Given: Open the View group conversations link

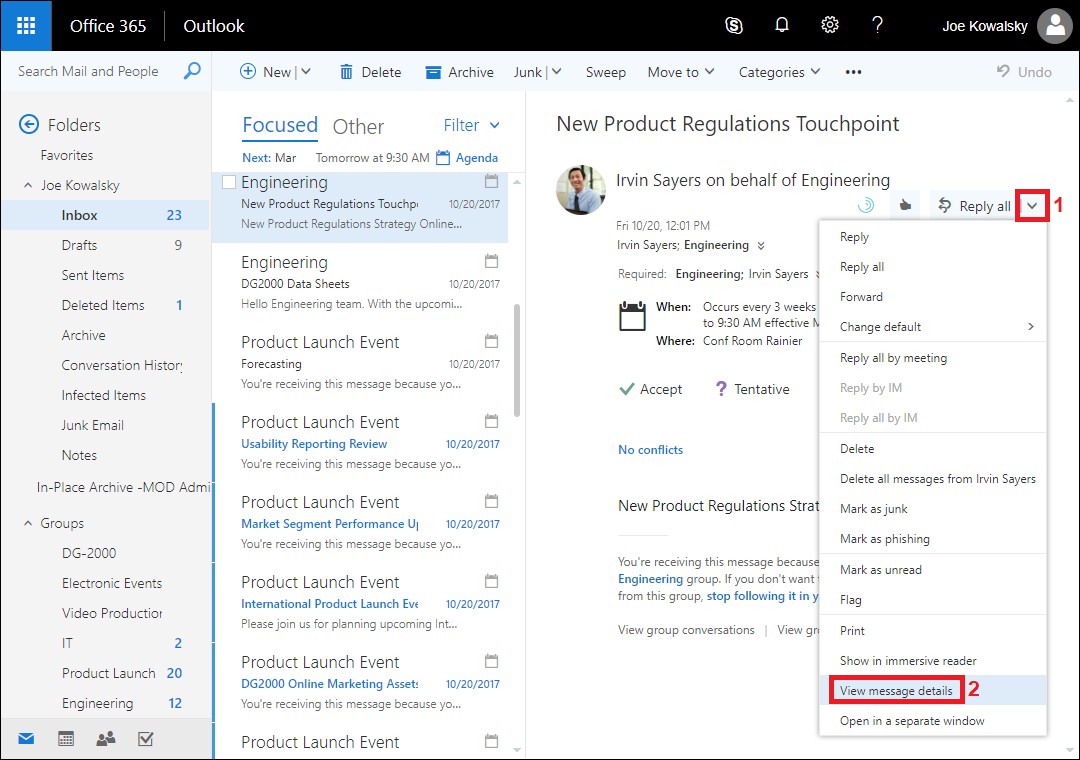Looking at the screenshot, I should point(686,630).
